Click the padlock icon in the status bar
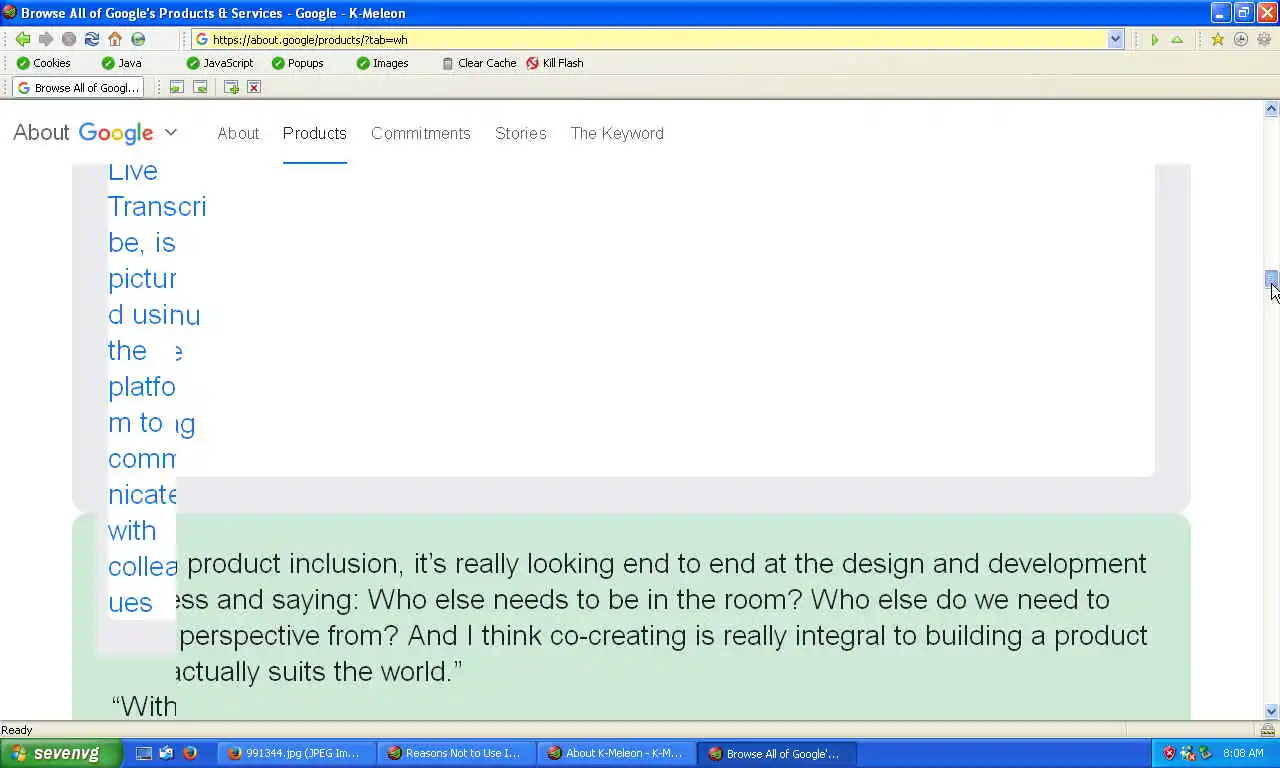Image resolution: width=1280 pixels, height=768 pixels. click(x=1268, y=730)
